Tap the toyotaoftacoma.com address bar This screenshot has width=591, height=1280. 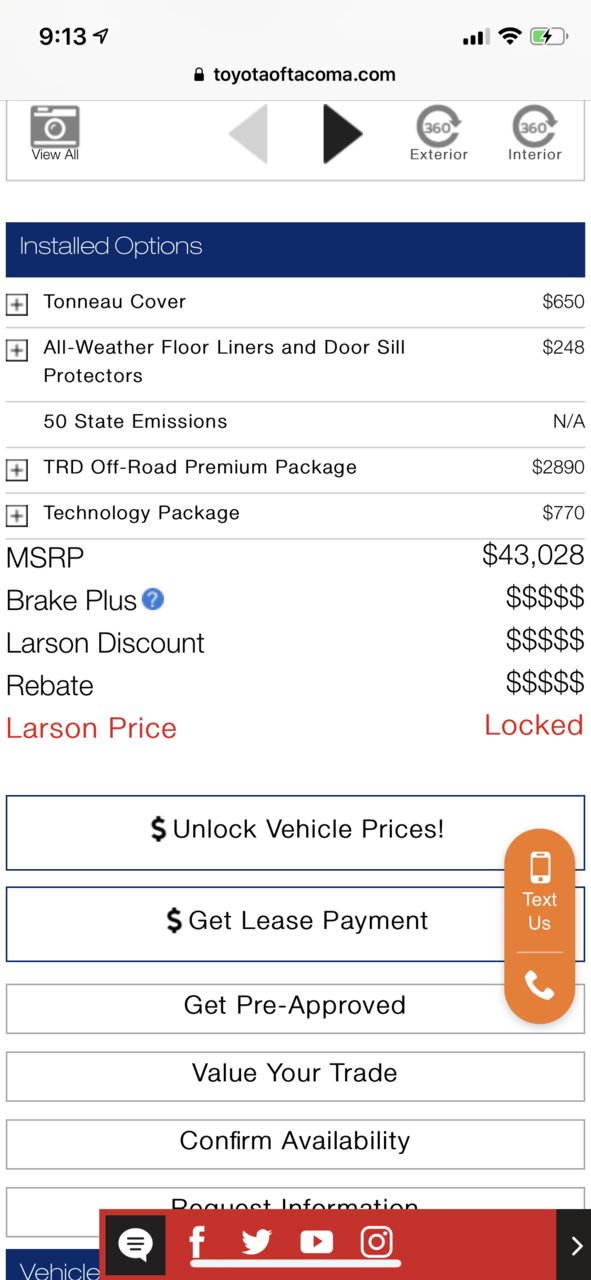point(295,74)
